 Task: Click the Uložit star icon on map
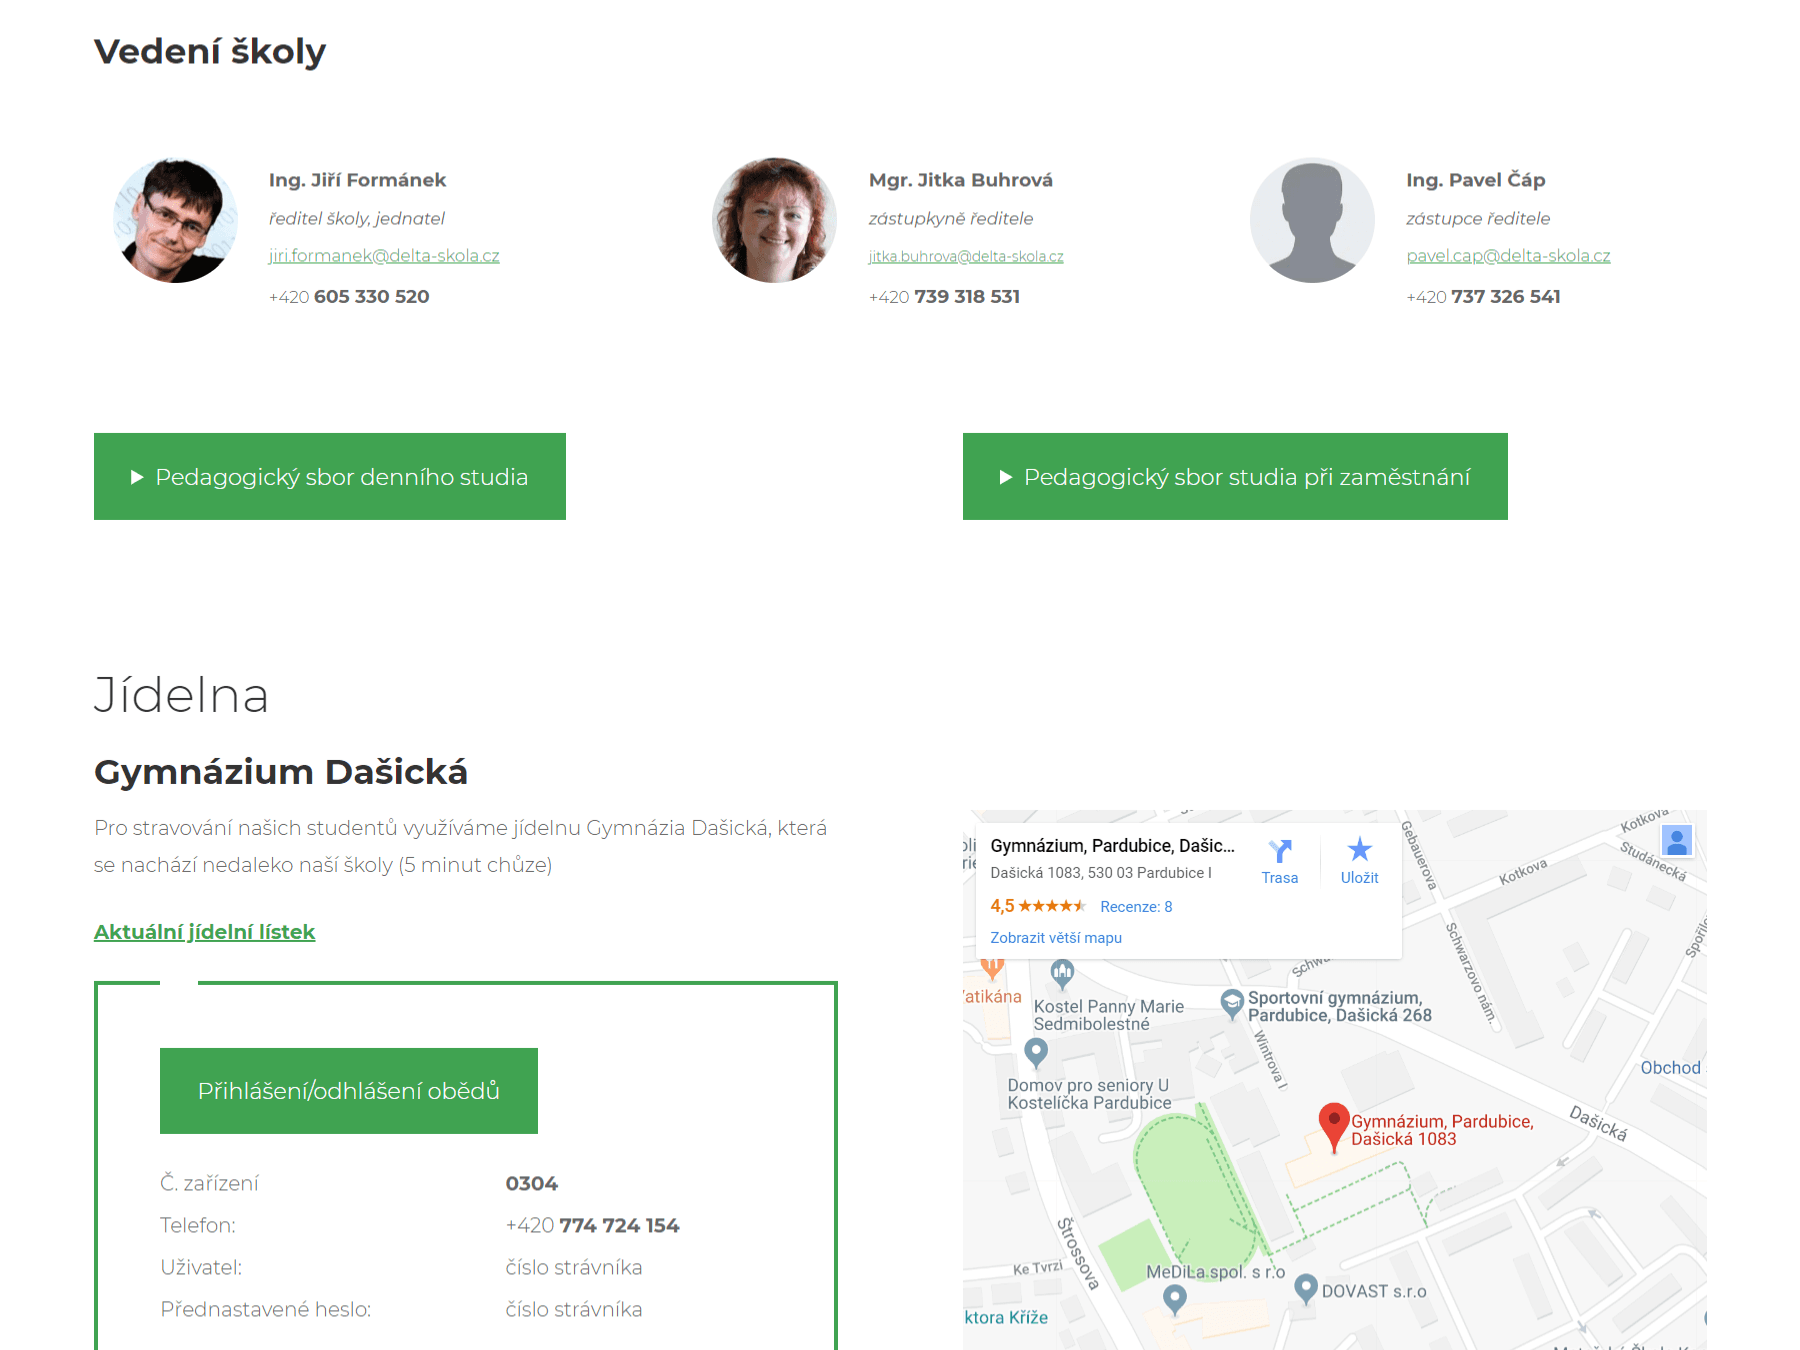[1359, 851]
